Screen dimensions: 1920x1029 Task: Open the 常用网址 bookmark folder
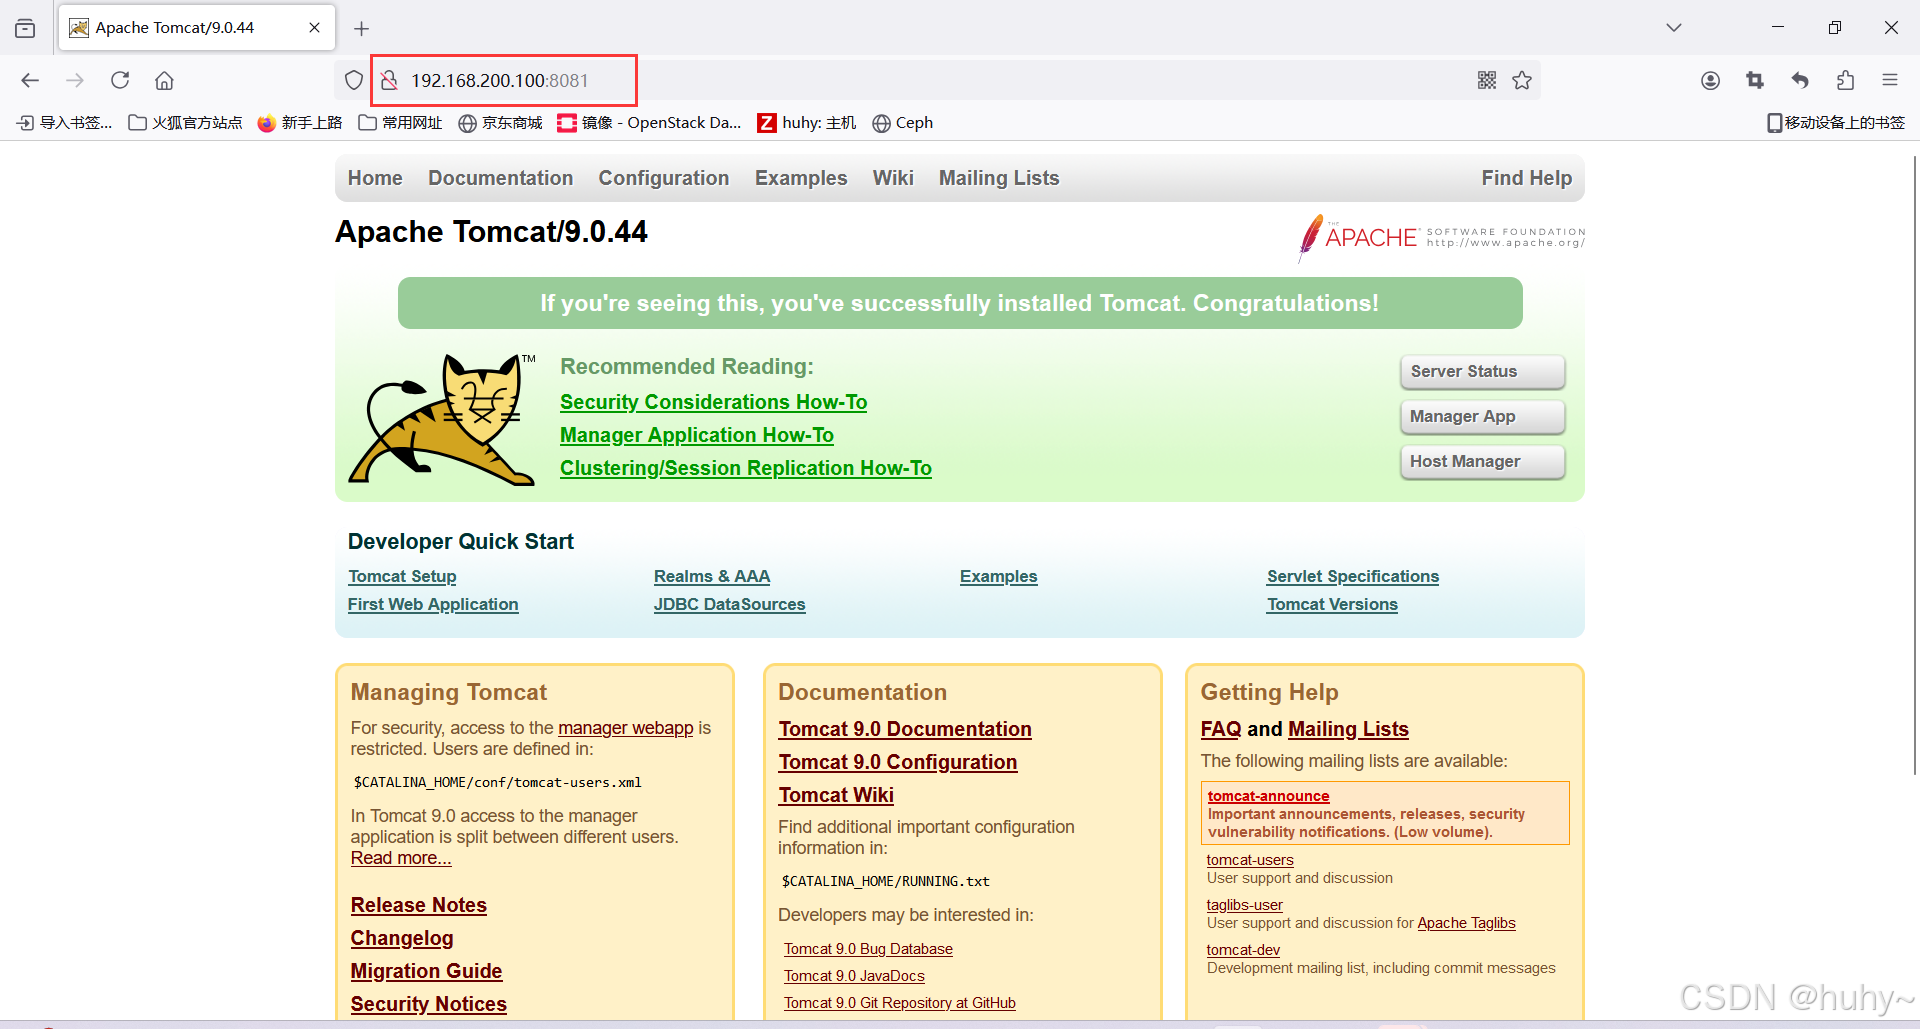click(400, 123)
